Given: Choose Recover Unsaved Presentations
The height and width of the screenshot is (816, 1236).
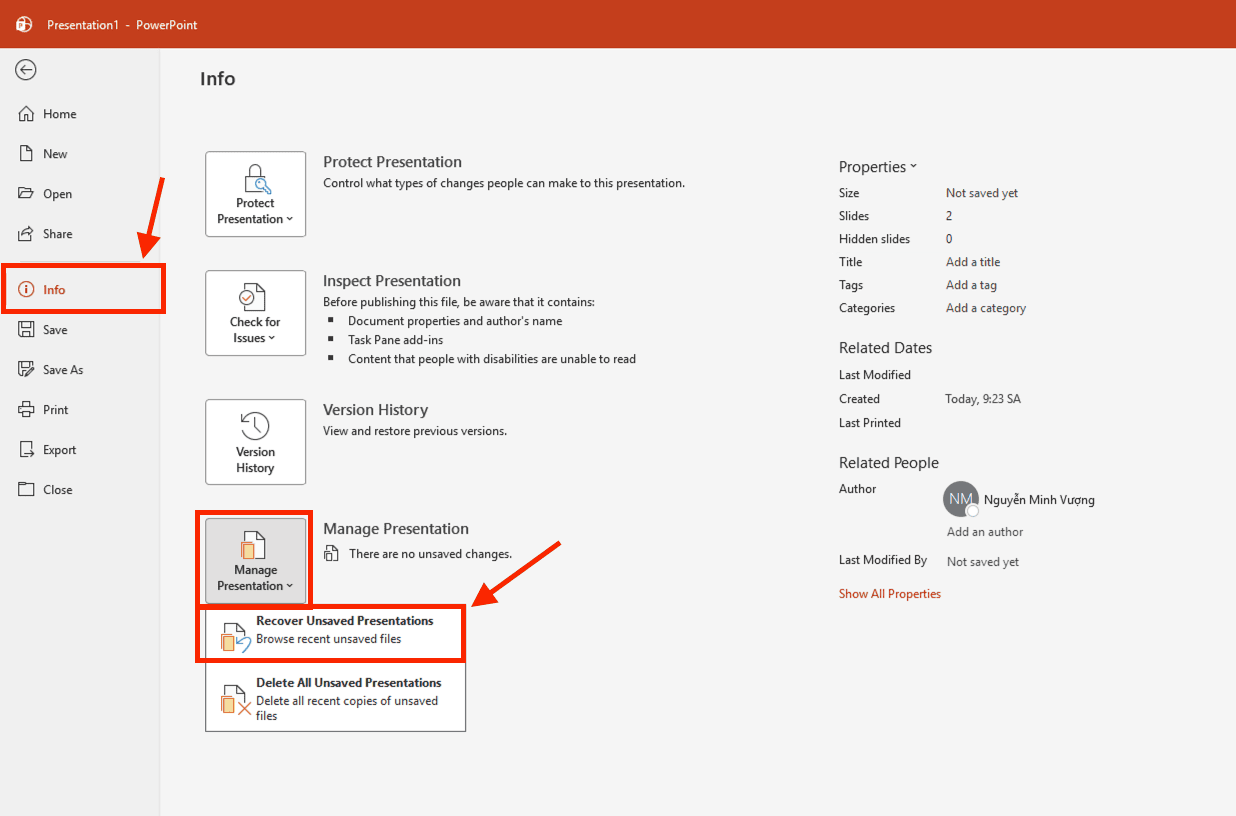Looking at the screenshot, I should point(334,632).
